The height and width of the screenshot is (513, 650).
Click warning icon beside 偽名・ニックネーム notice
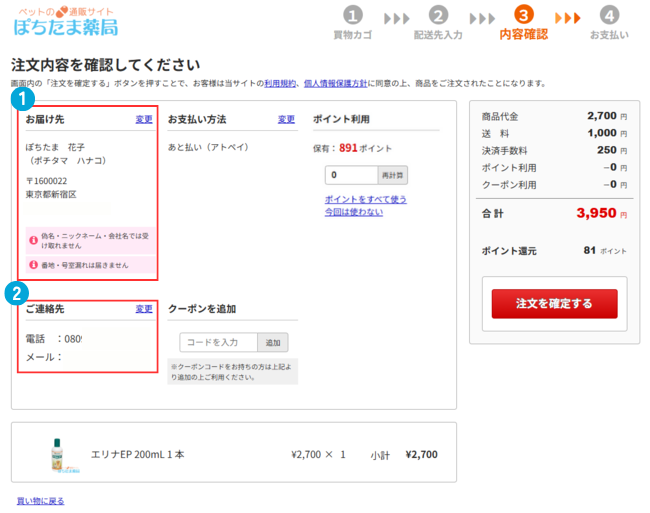point(33,241)
